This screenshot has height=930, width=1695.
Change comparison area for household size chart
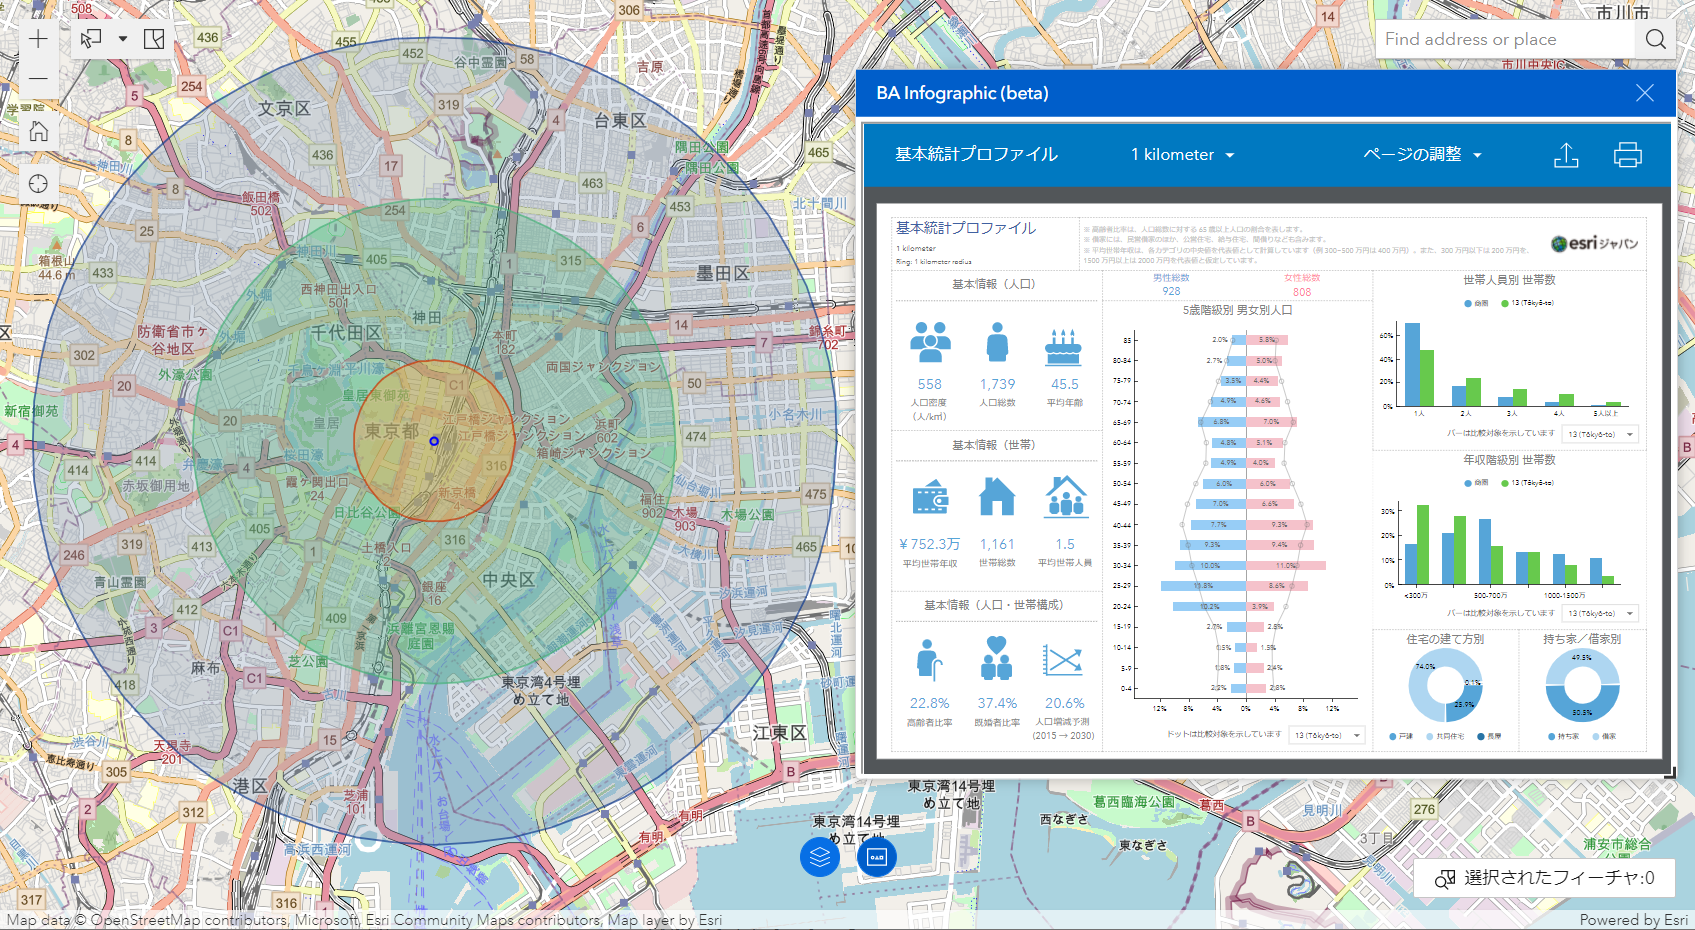pos(1601,434)
